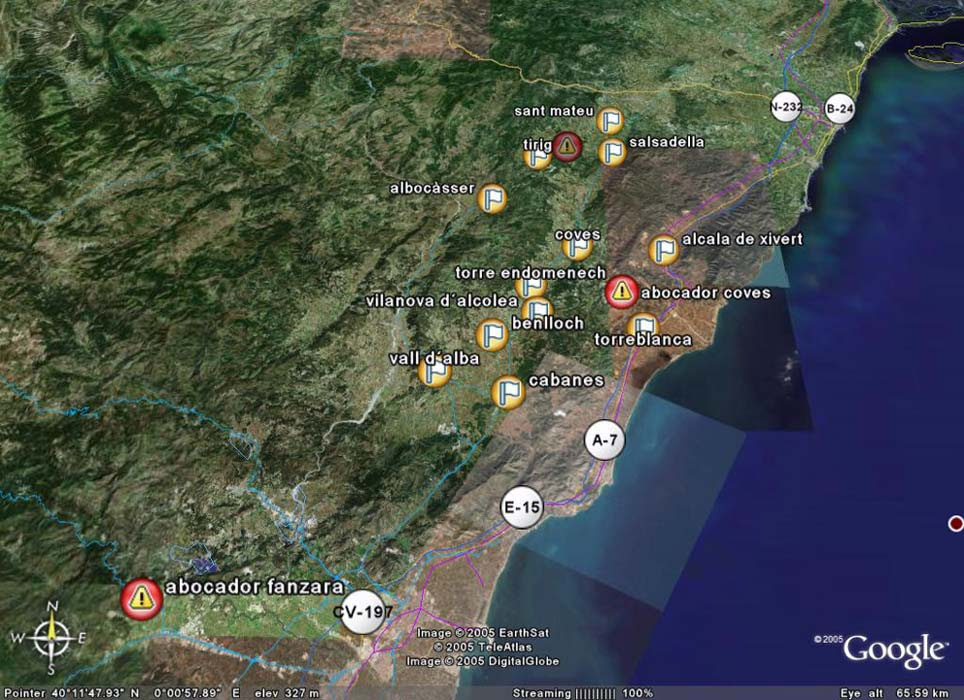Click the 'Eye alt 65.59 km' readout
Image resolution: width=964 pixels, height=700 pixels.
coord(895,693)
